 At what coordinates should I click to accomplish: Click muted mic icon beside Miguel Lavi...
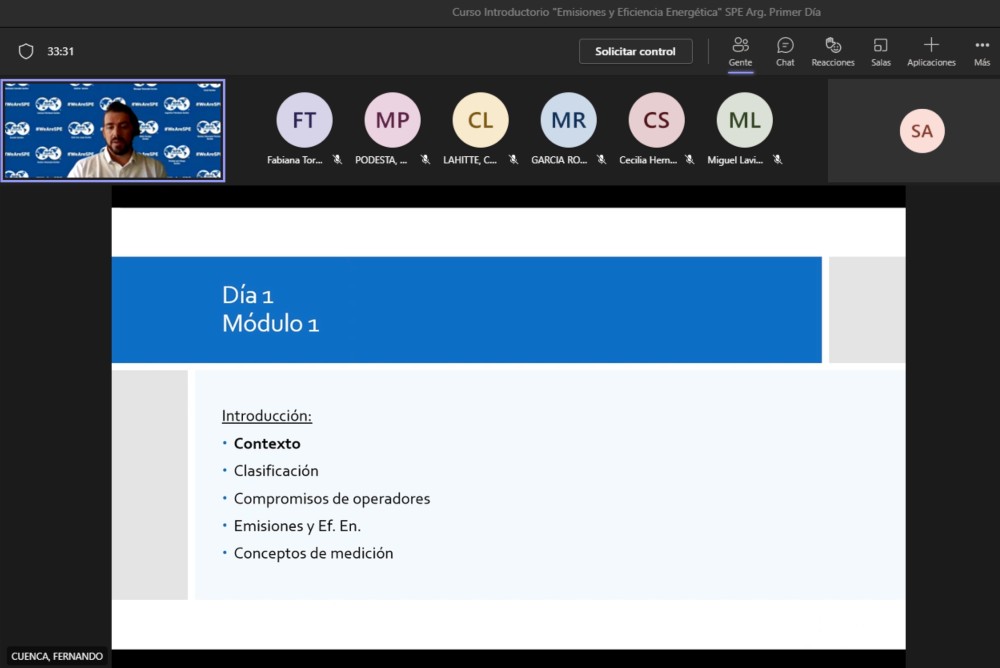coord(777,160)
